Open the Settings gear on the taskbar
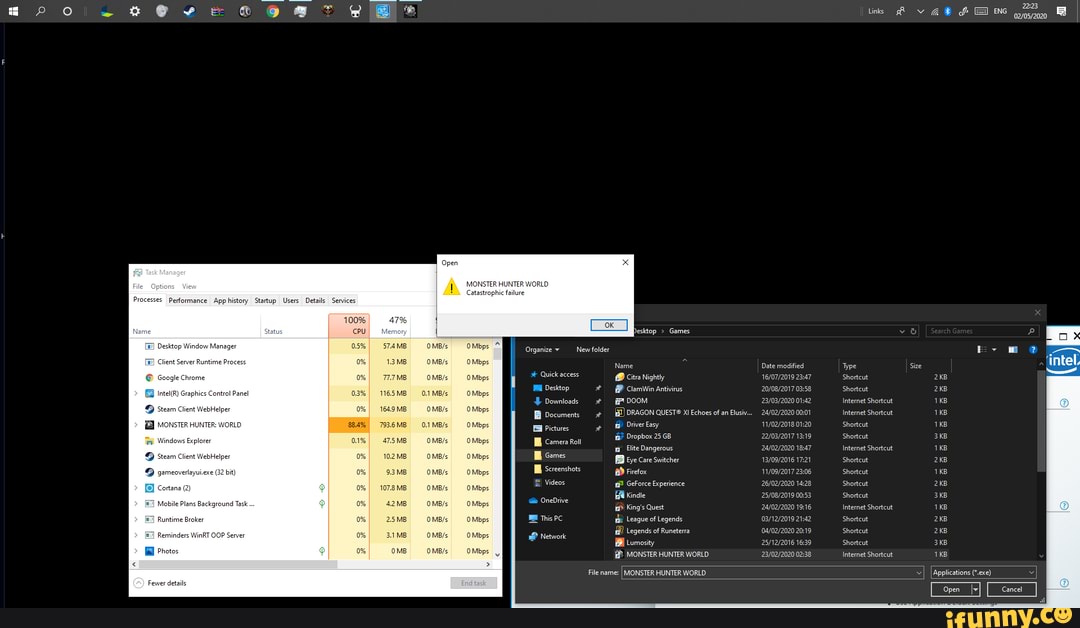1080x628 pixels. (x=135, y=11)
